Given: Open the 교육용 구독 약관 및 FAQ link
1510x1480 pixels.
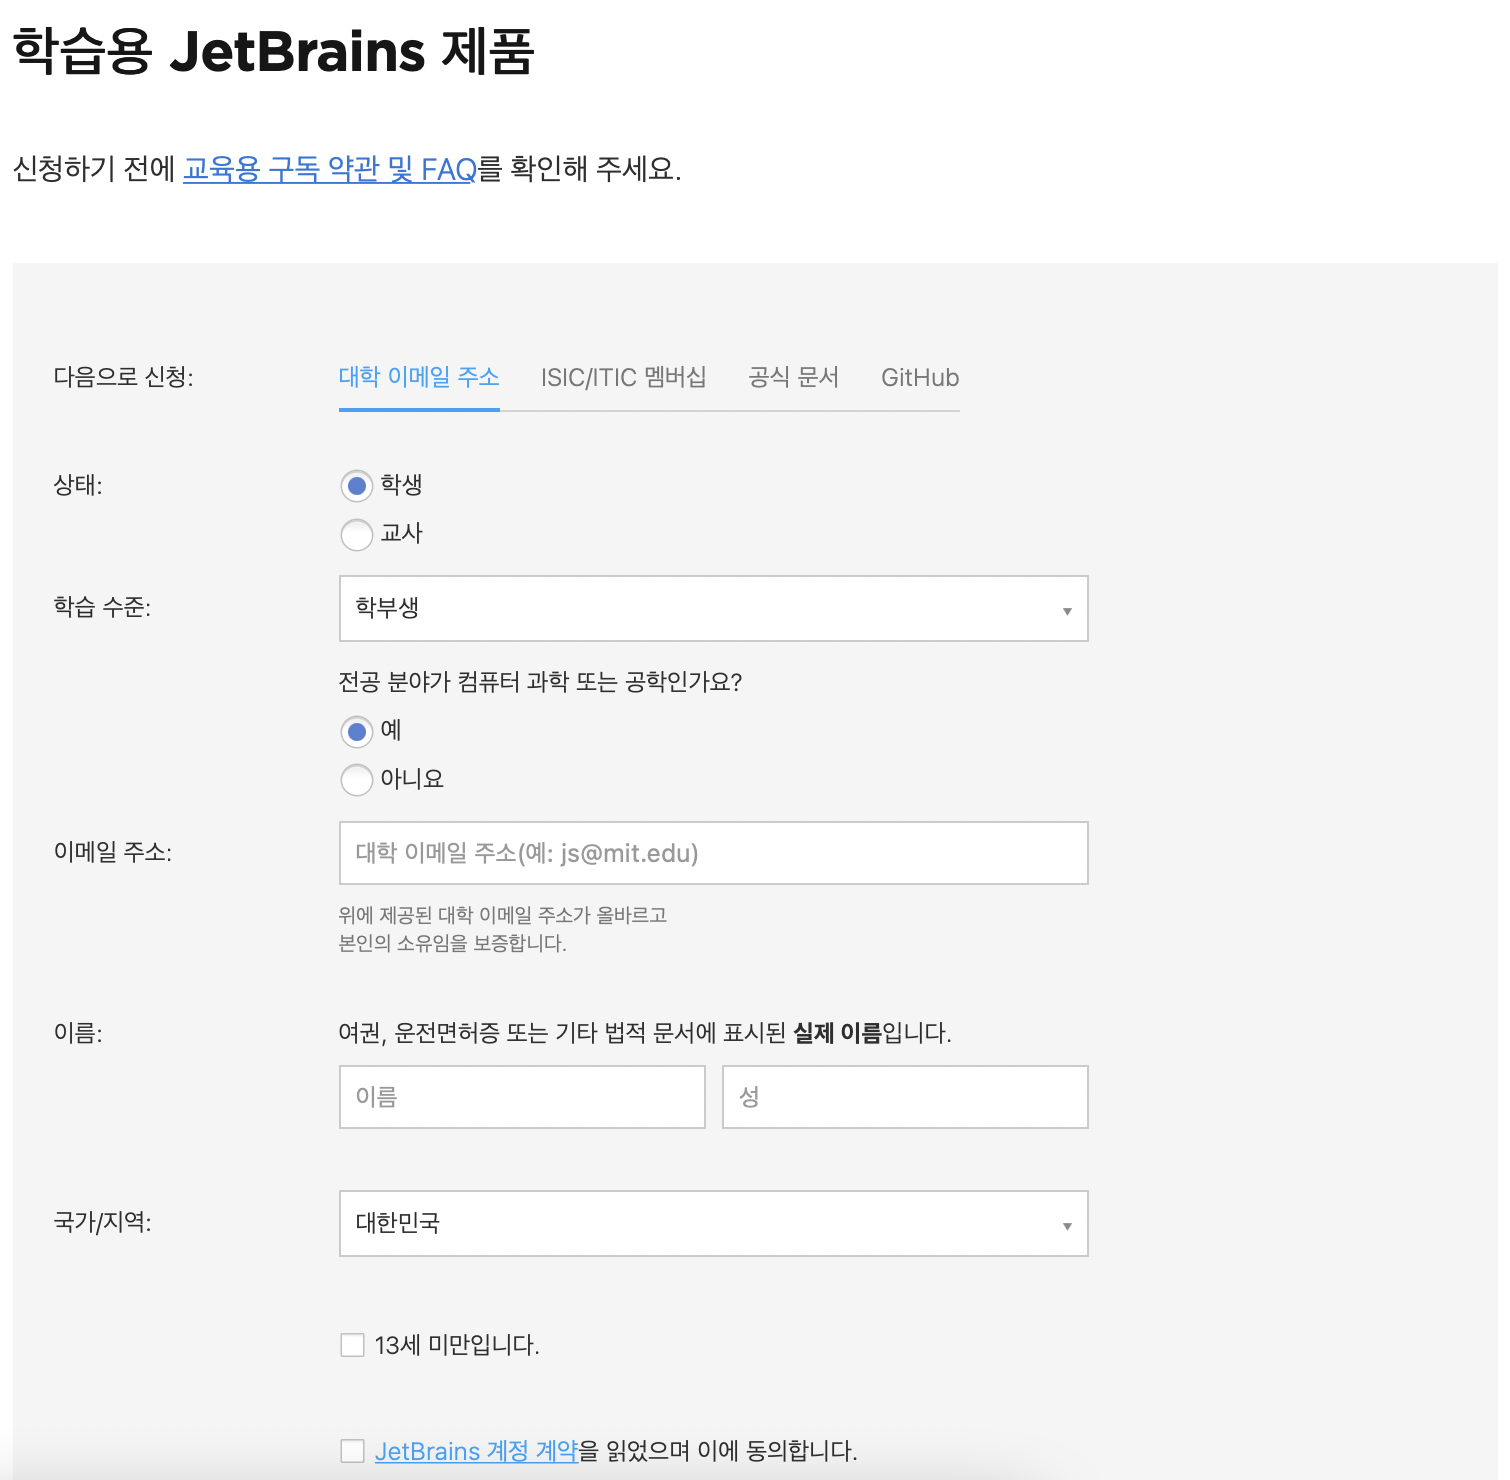Looking at the screenshot, I should click(329, 169).
